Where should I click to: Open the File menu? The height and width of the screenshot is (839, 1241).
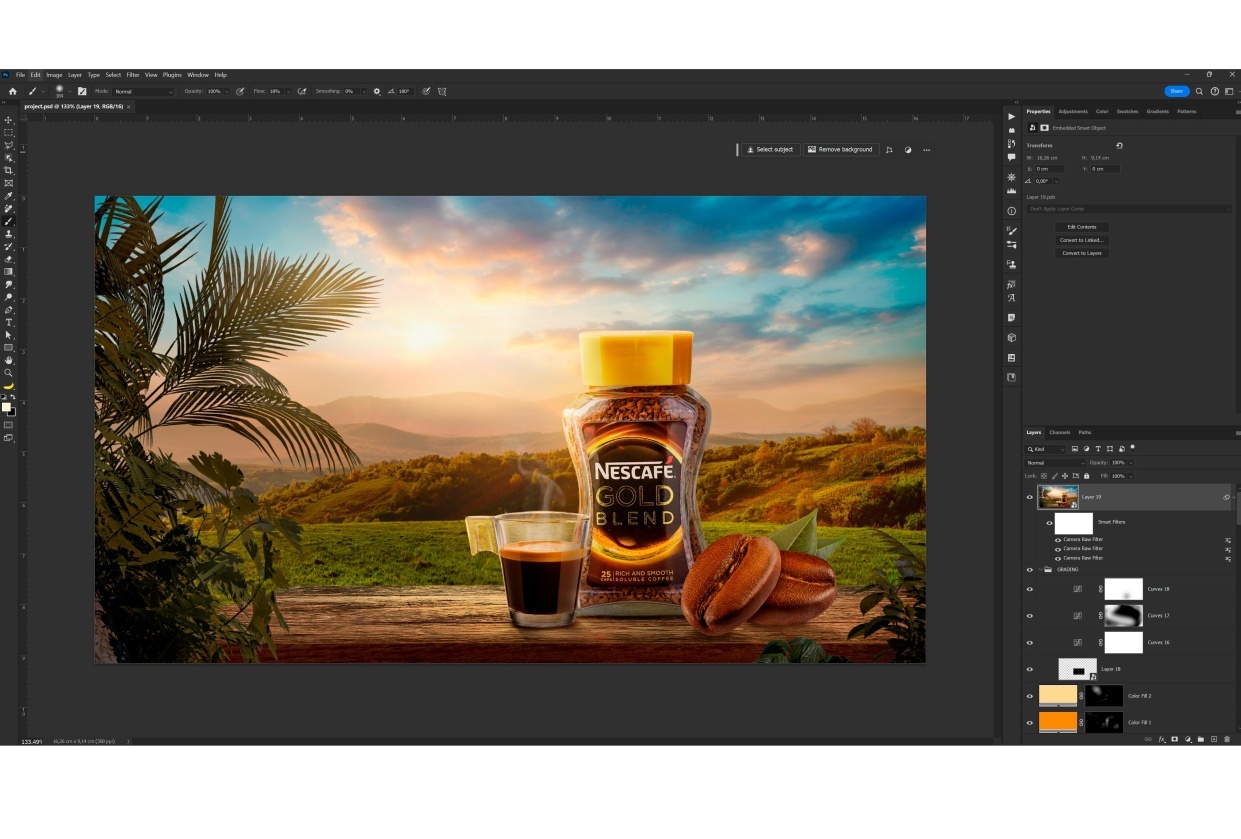point(20,75)
